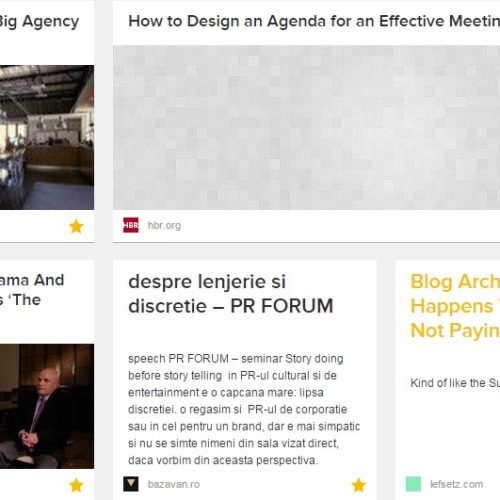Image resolution: width=500 pixels, height=500 pixels.
Task: Click the bazavan.ro black favicon icon
Action: [x=131, y=484]
